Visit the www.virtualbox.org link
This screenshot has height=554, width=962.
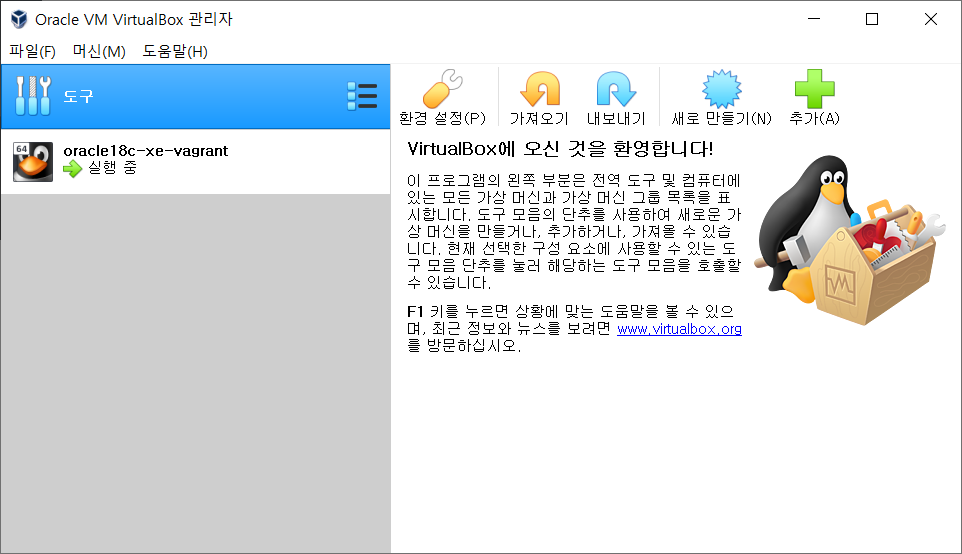679,329
